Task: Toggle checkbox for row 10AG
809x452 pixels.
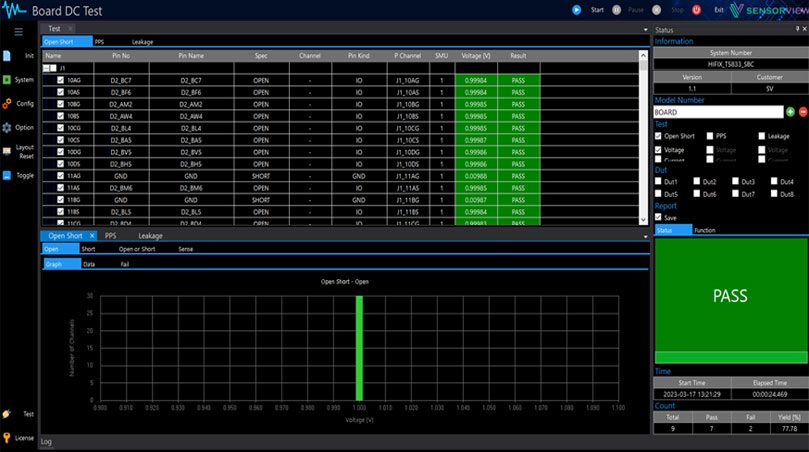Action: click(60, 80)
